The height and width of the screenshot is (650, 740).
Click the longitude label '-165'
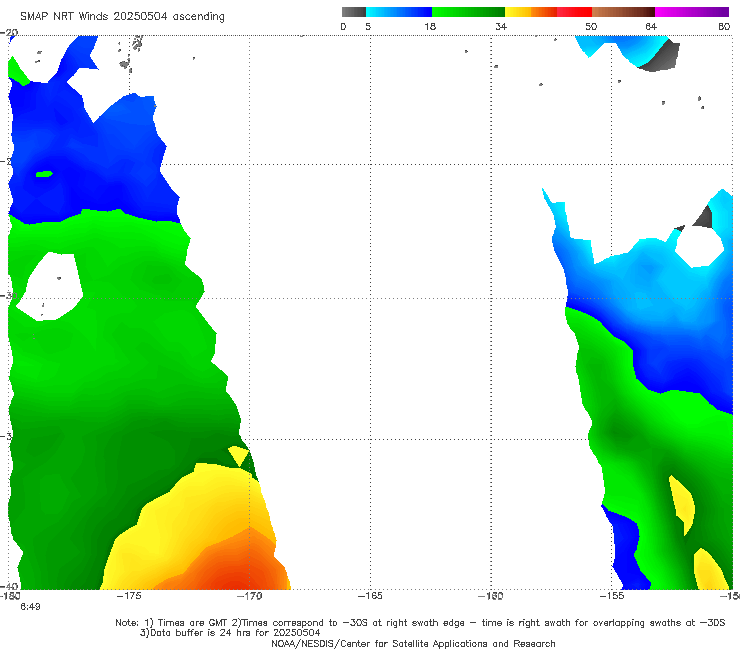[370, 596]
